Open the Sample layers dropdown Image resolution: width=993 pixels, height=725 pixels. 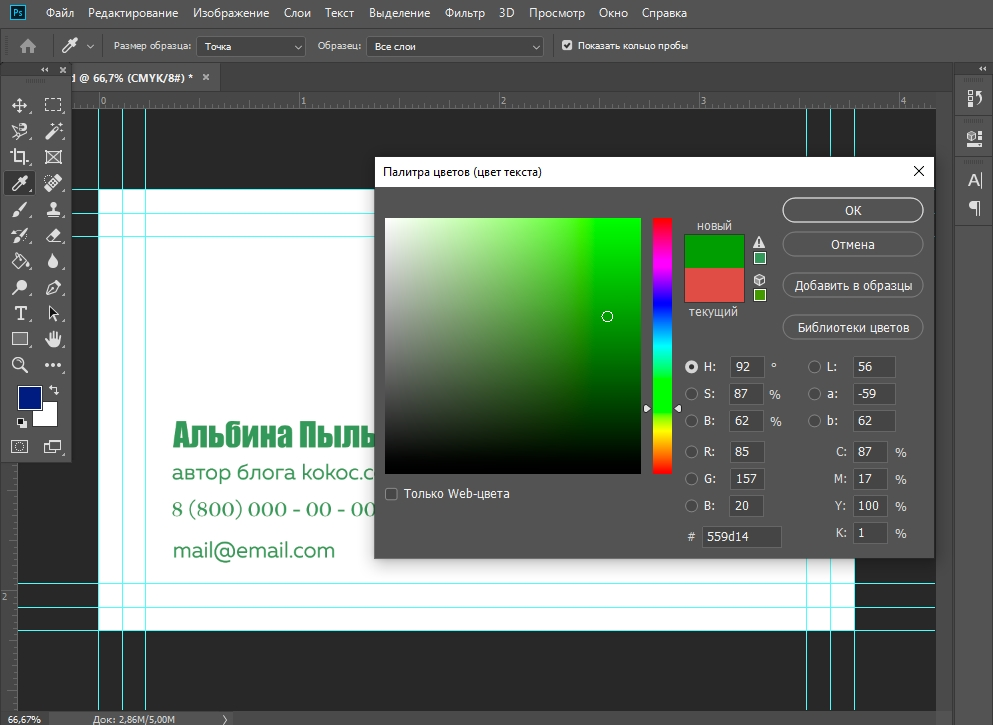click(455, 46)
